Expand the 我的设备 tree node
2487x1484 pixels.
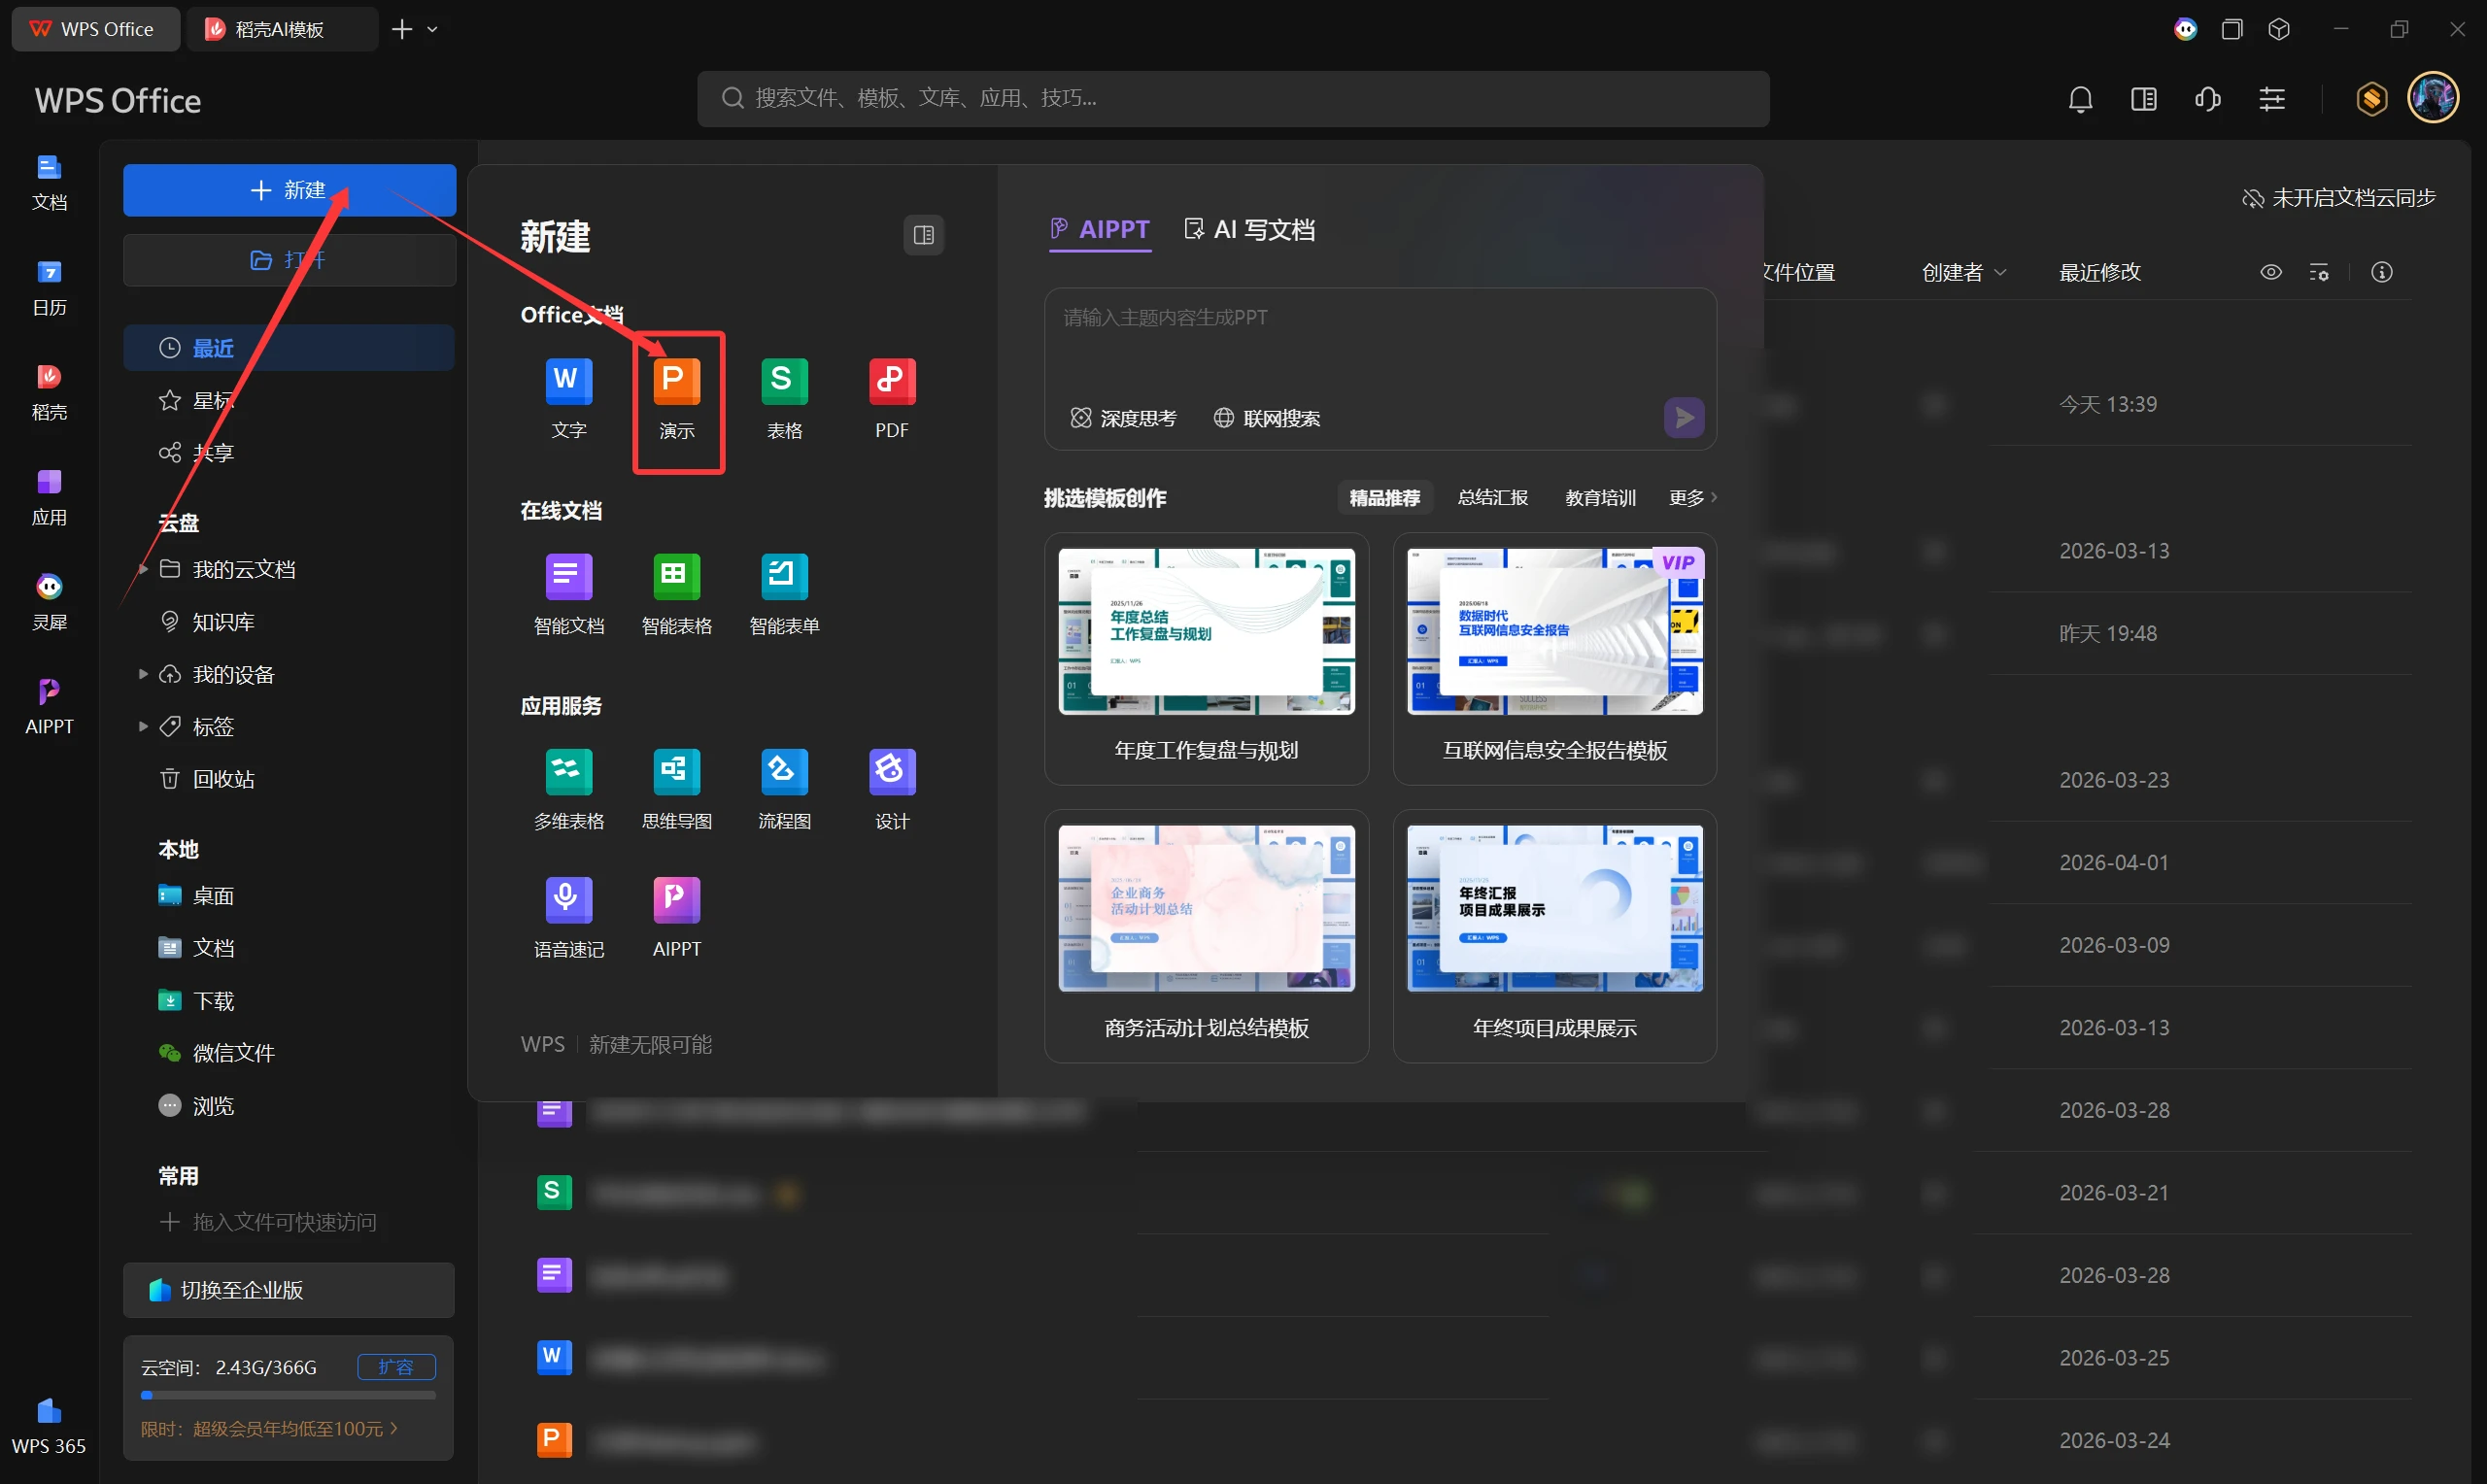point(143,674)
